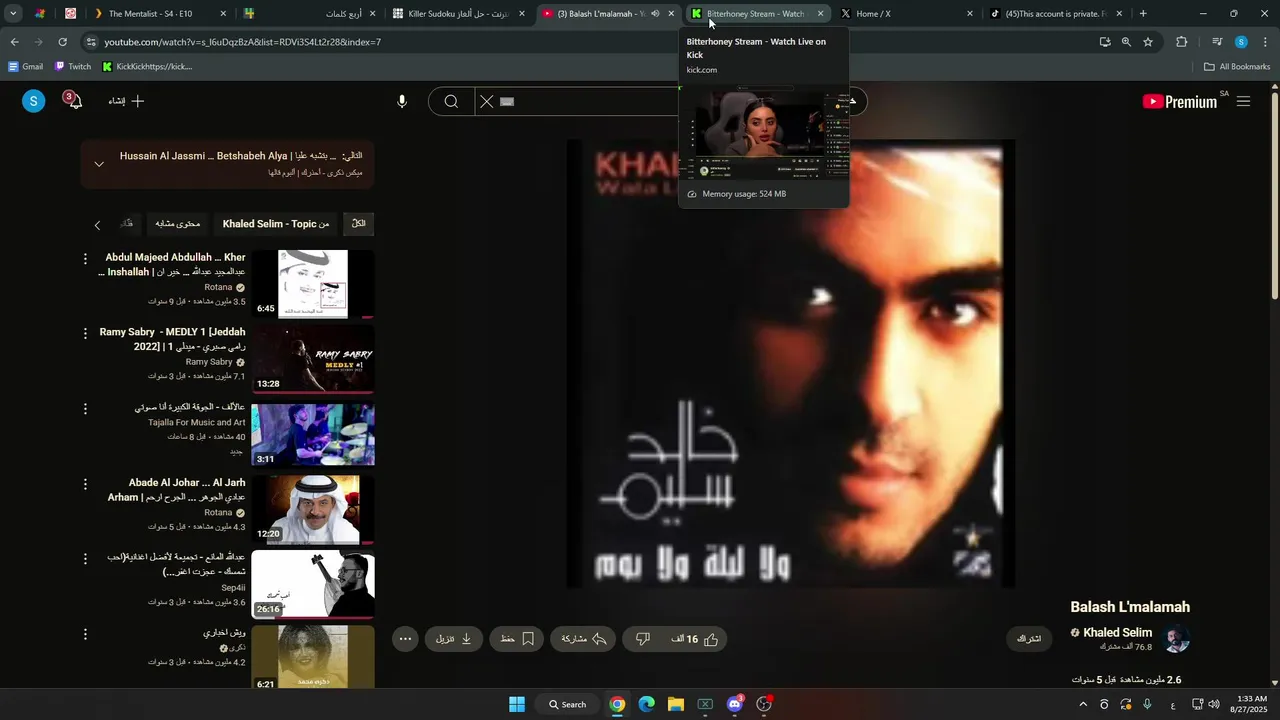Open the Khaled Selim channel name link
The width and height of the screenshot is (1280, 720).
click(x=1117, y=632)
